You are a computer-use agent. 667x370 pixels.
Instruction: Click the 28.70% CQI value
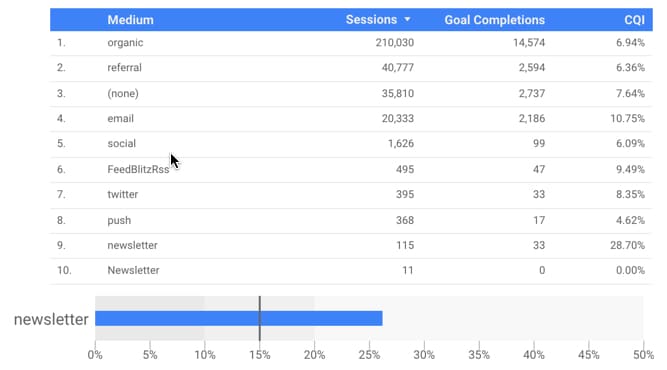click(x=627, y=245)
